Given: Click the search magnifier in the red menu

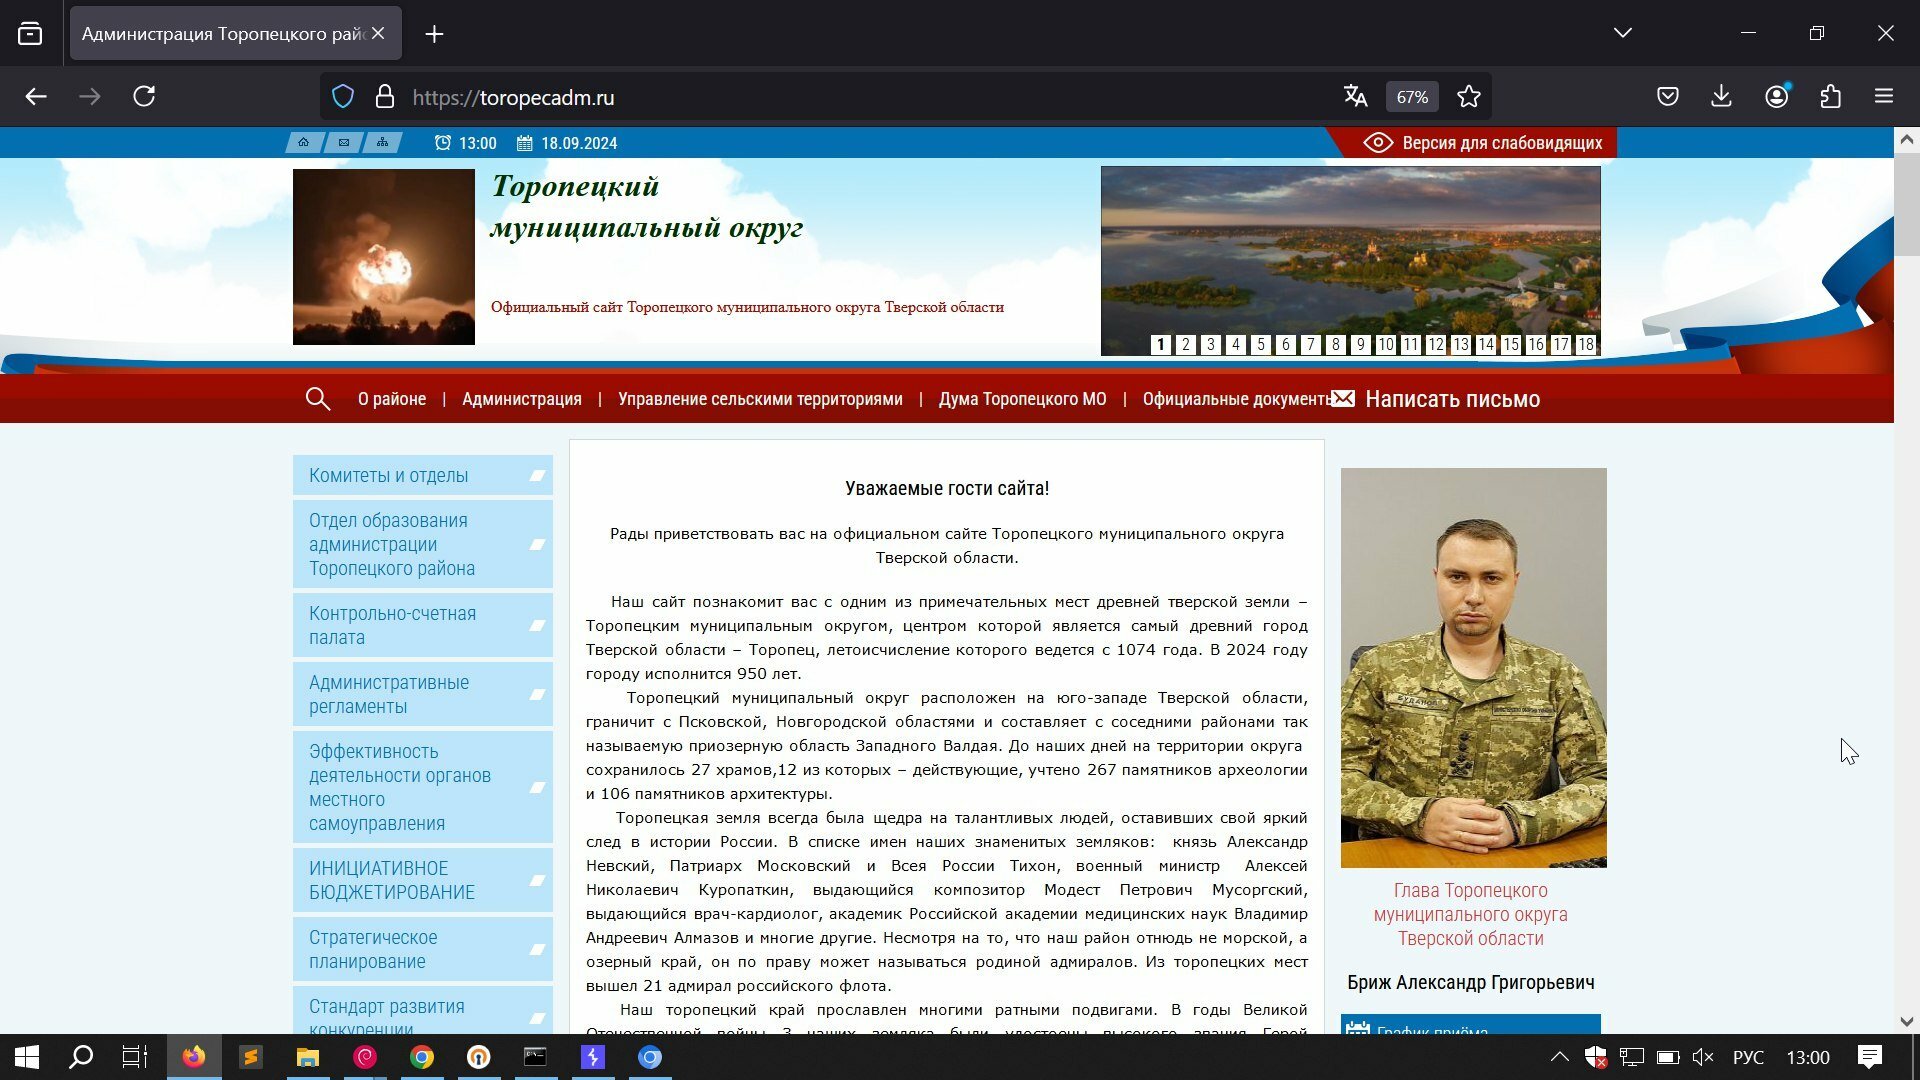Looking at the screenshot, I should pyautogui.click(x=318, y=399).
